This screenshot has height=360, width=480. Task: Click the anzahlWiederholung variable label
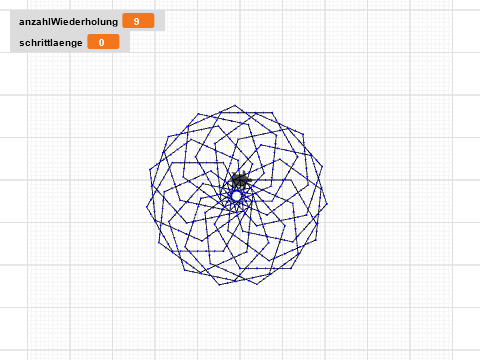pos(68,22)
